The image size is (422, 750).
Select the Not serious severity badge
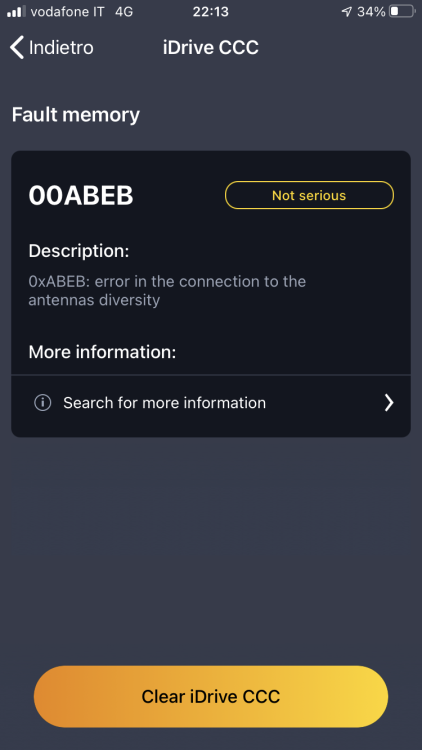tap(309, 195)
